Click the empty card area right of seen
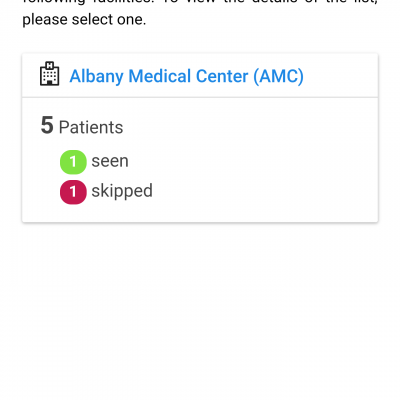Image resolution: width=400 pixels, height=400 pixels. [x=253, y=162]
